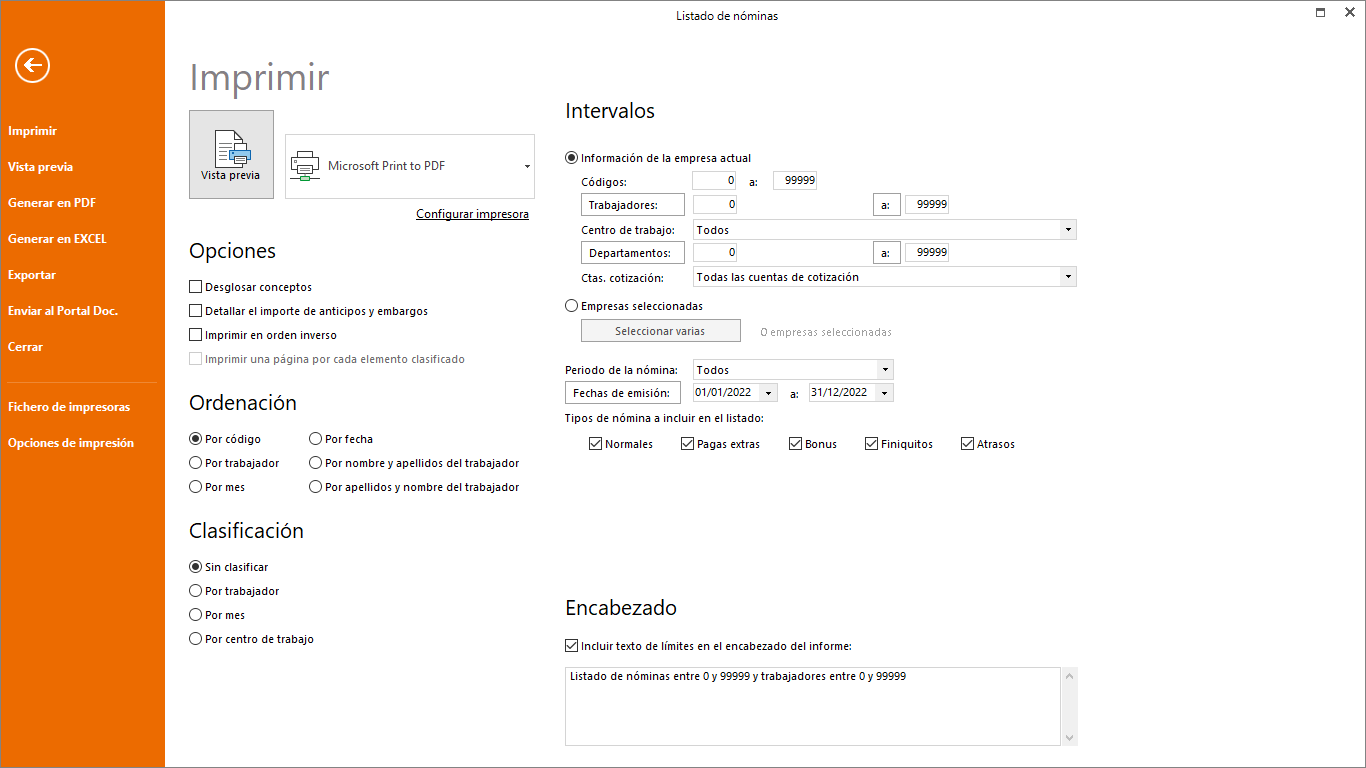The image size is (1366, 768).
Task: Select Por código ordering
Action: (x=196, y=439)
